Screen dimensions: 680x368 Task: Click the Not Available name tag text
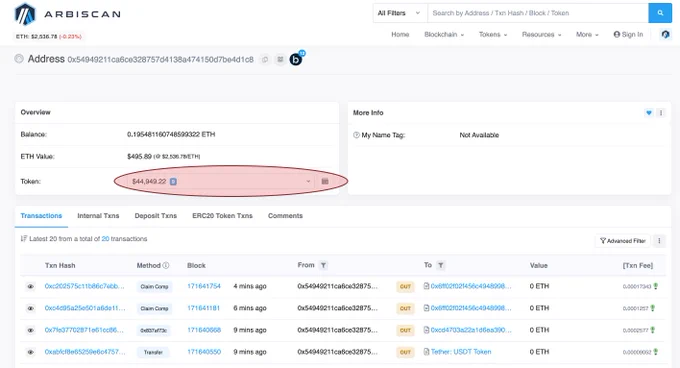[479, 135]
